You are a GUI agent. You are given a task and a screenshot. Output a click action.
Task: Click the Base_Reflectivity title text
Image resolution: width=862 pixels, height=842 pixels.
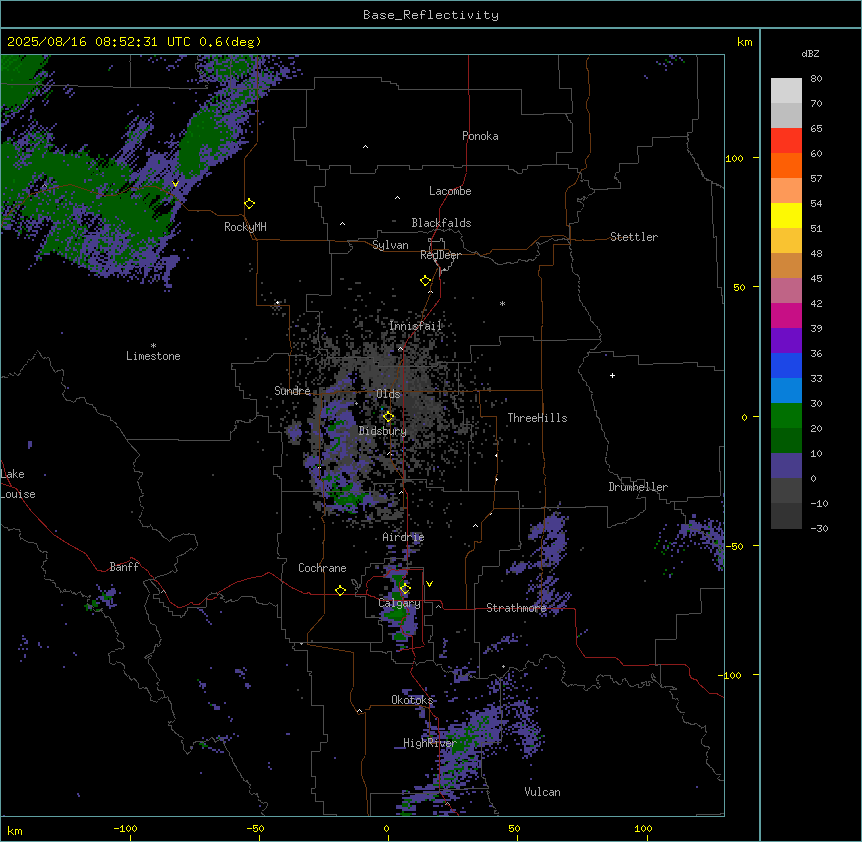[431, 15]
